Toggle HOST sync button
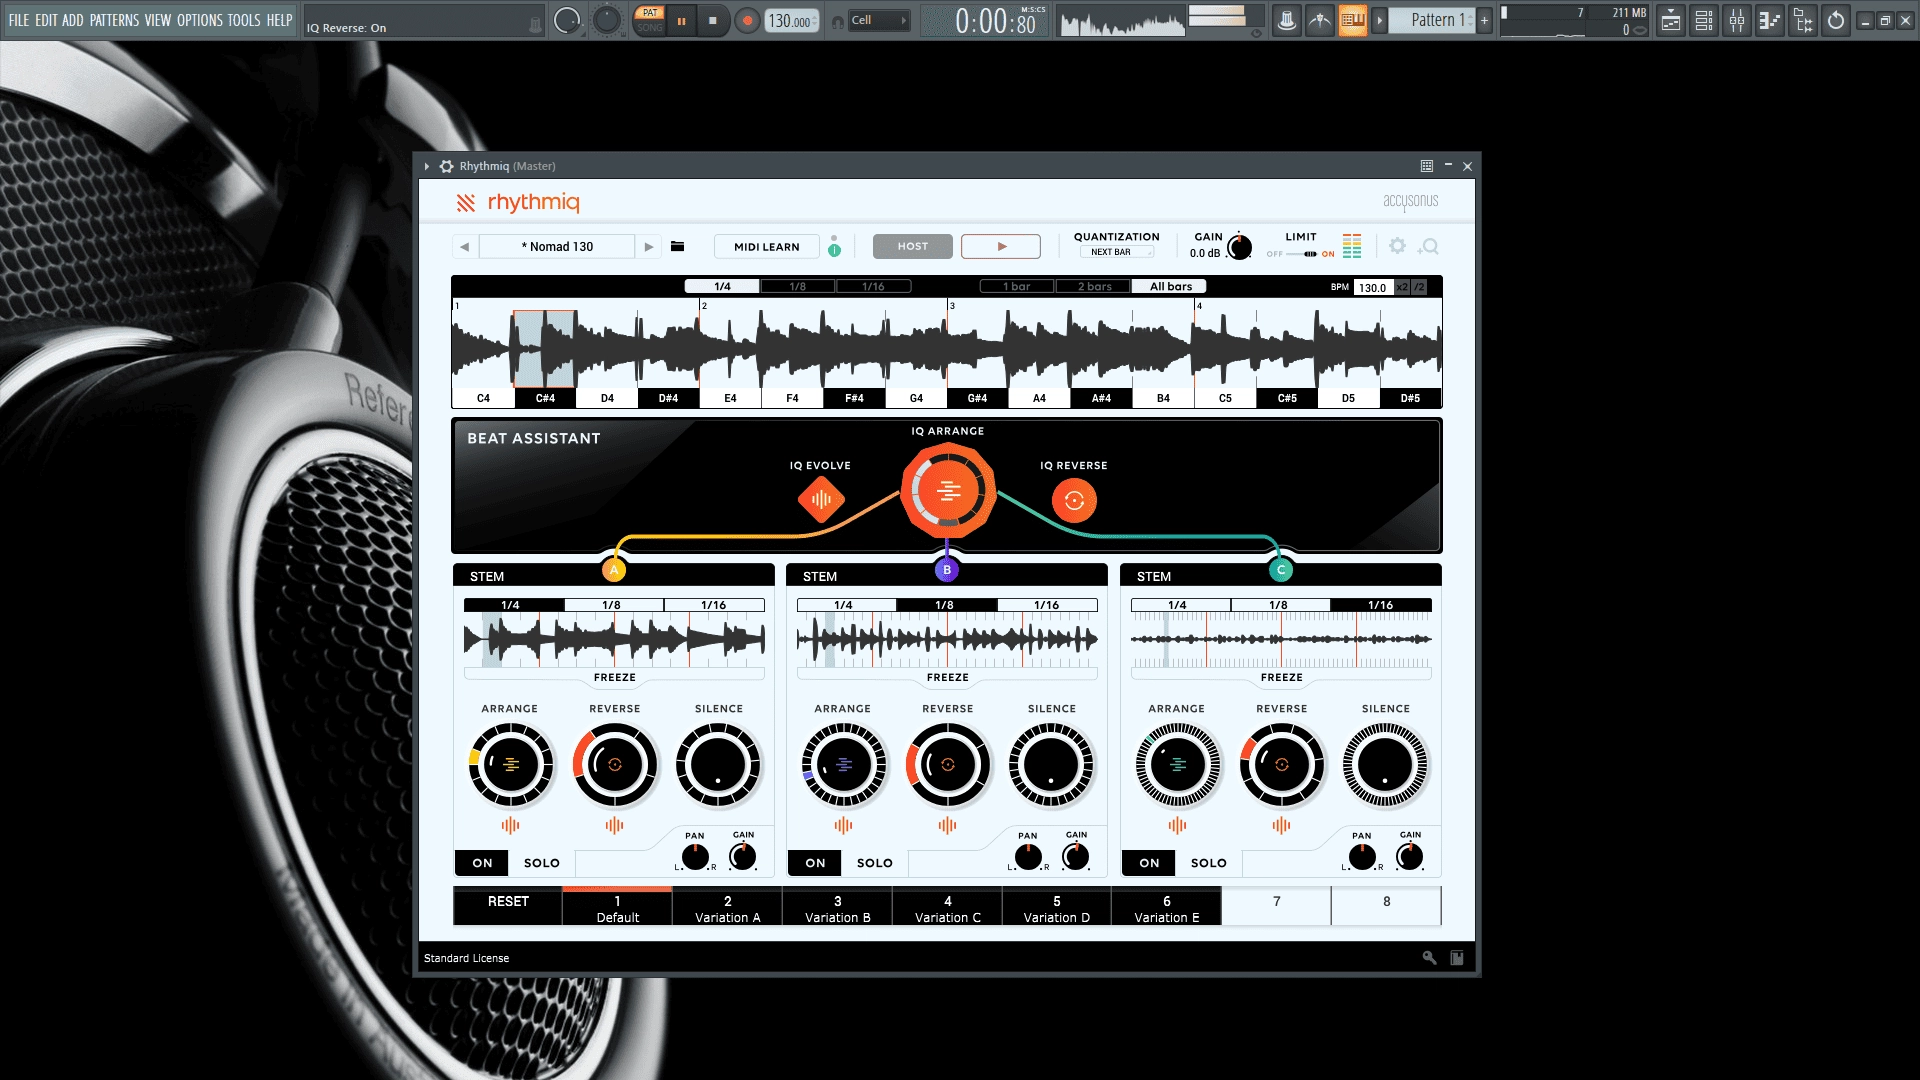The width and height of the screenshot is (1920, 1080). coord(912,246)
